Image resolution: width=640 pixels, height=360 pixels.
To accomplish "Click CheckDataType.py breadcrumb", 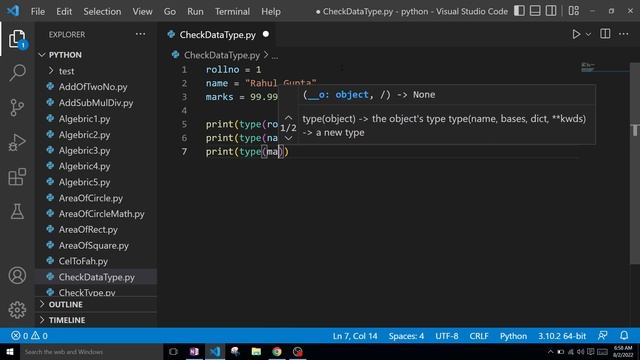I will coord(222,55).
